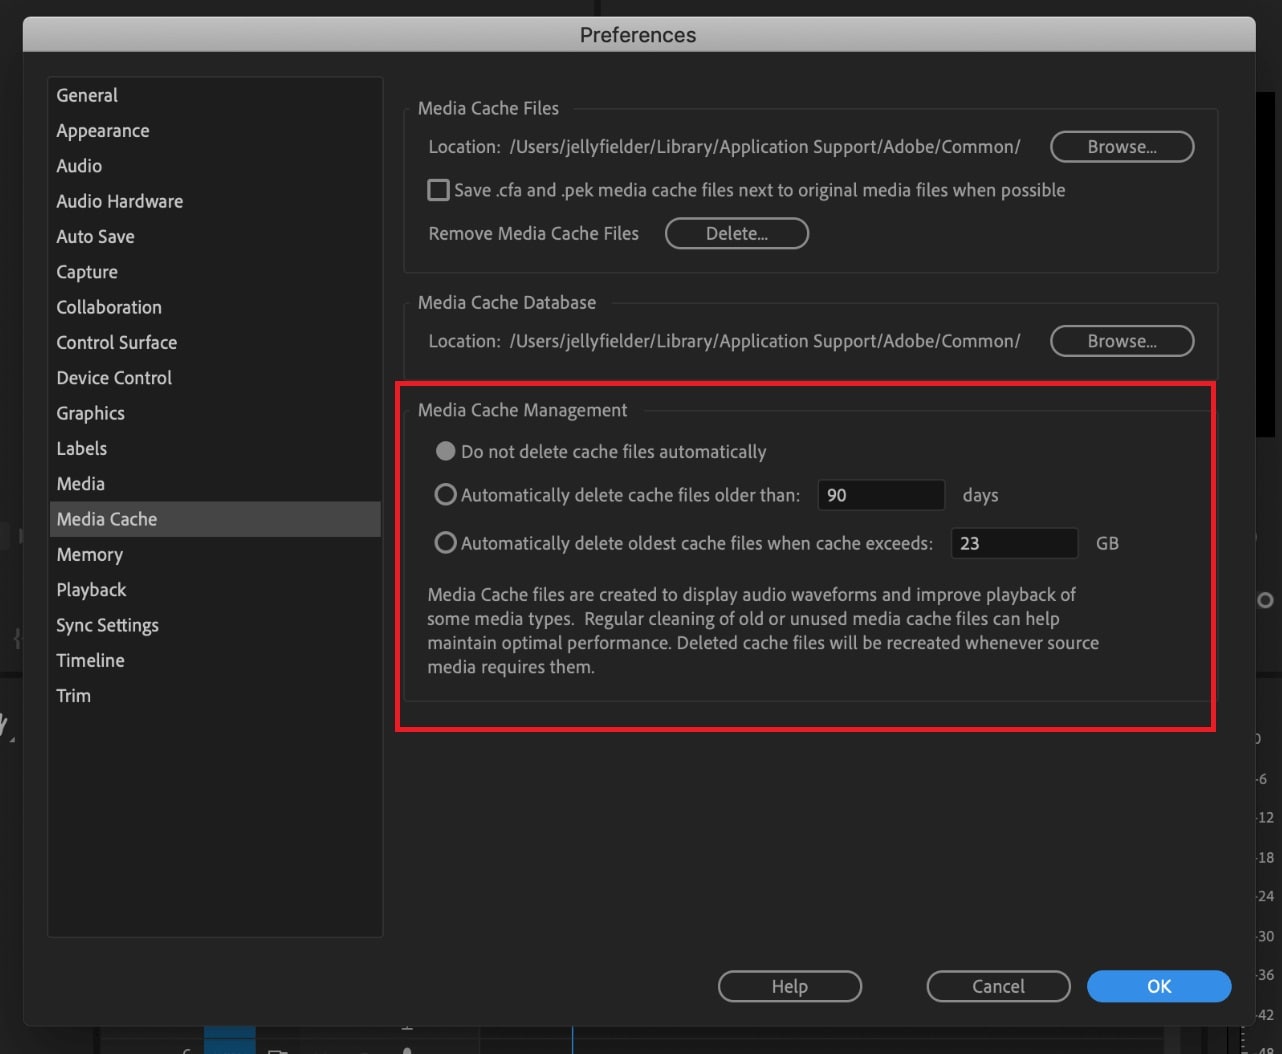The width and height of the screenshot is (1282, 1054).
Task: Open the Labels category
Action: click(214, 448)
